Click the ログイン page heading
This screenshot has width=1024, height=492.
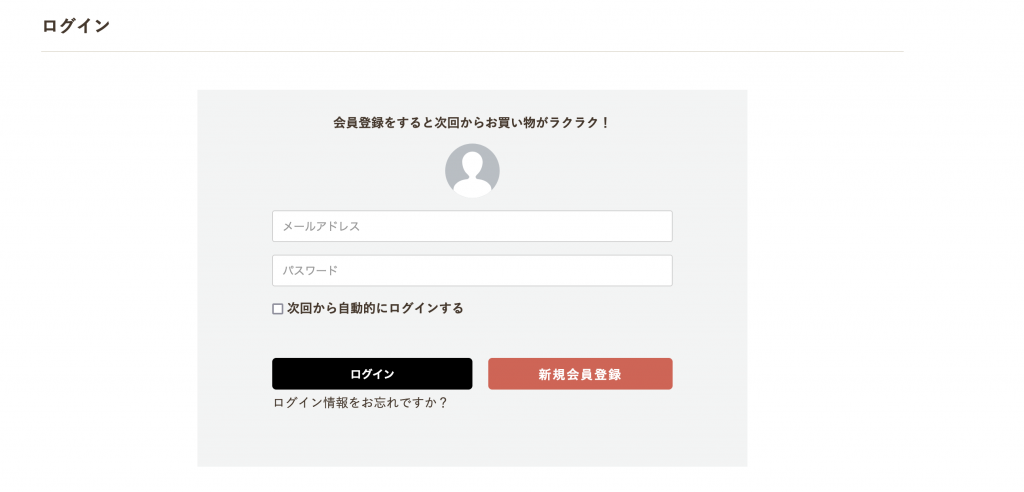pyautogui.click(x=76, y=26)
